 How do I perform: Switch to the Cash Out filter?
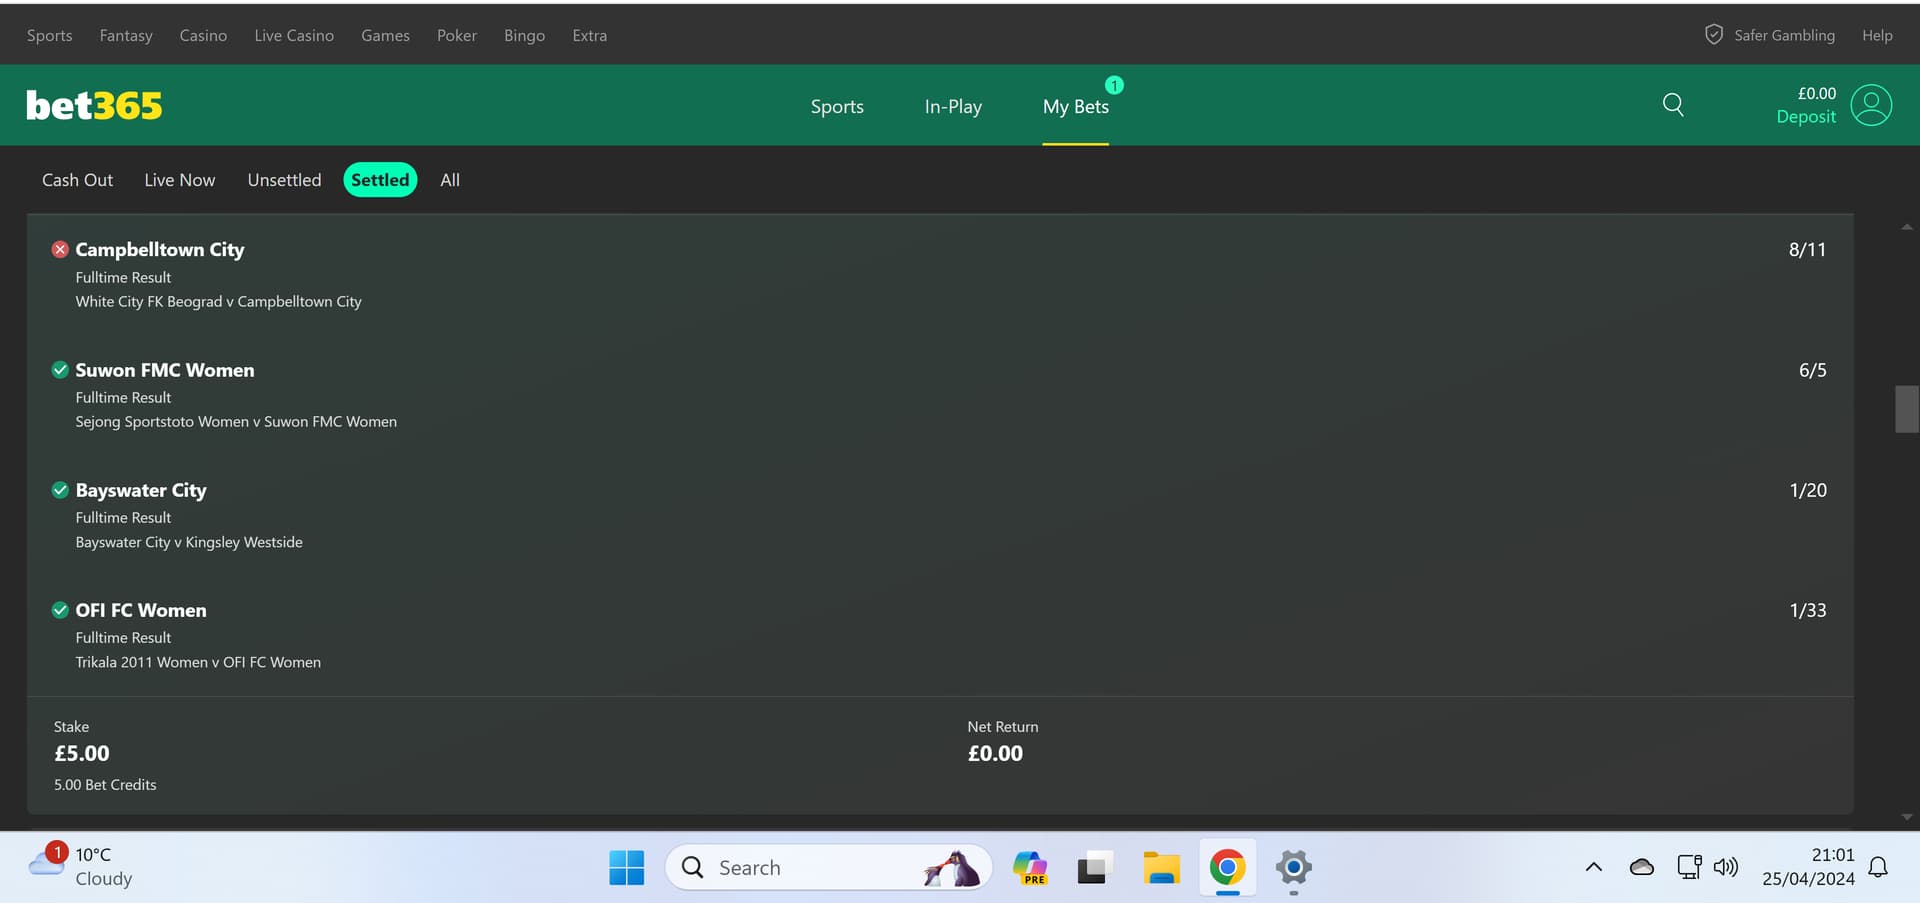(77, 180)
